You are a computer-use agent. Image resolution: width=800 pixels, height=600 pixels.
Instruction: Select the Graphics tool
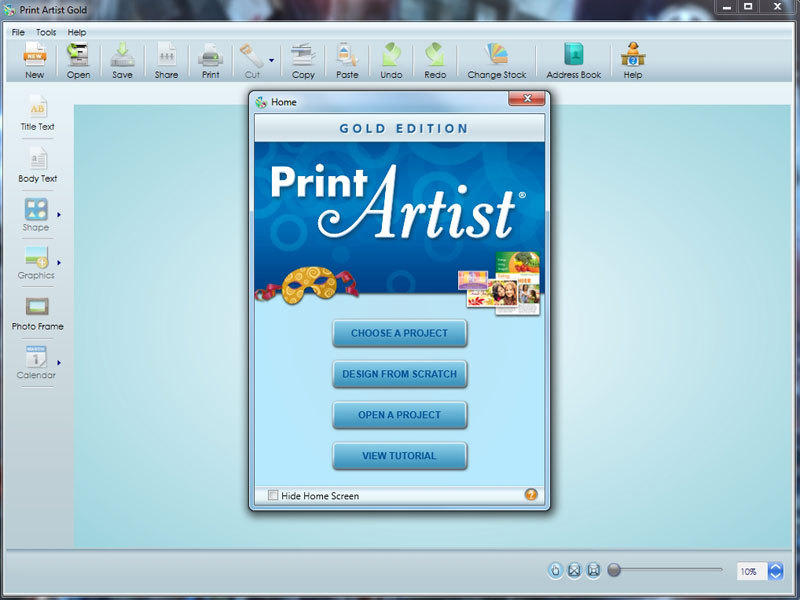click(36, 263)
